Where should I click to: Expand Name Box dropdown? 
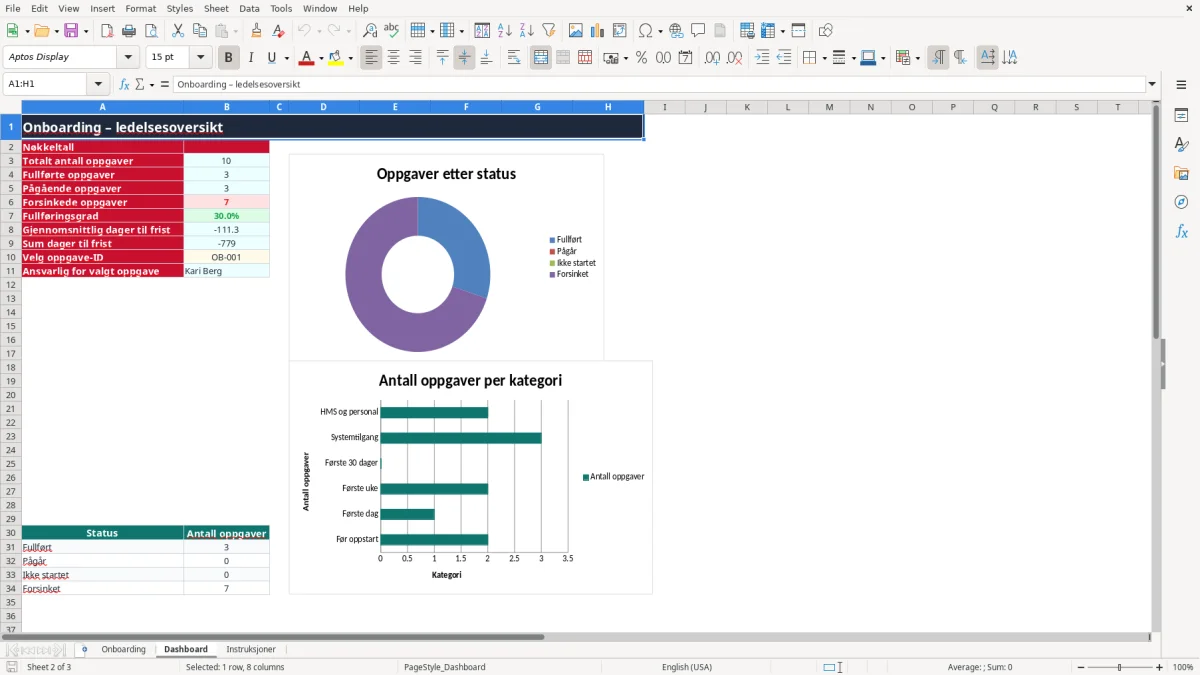pos(98,84)
